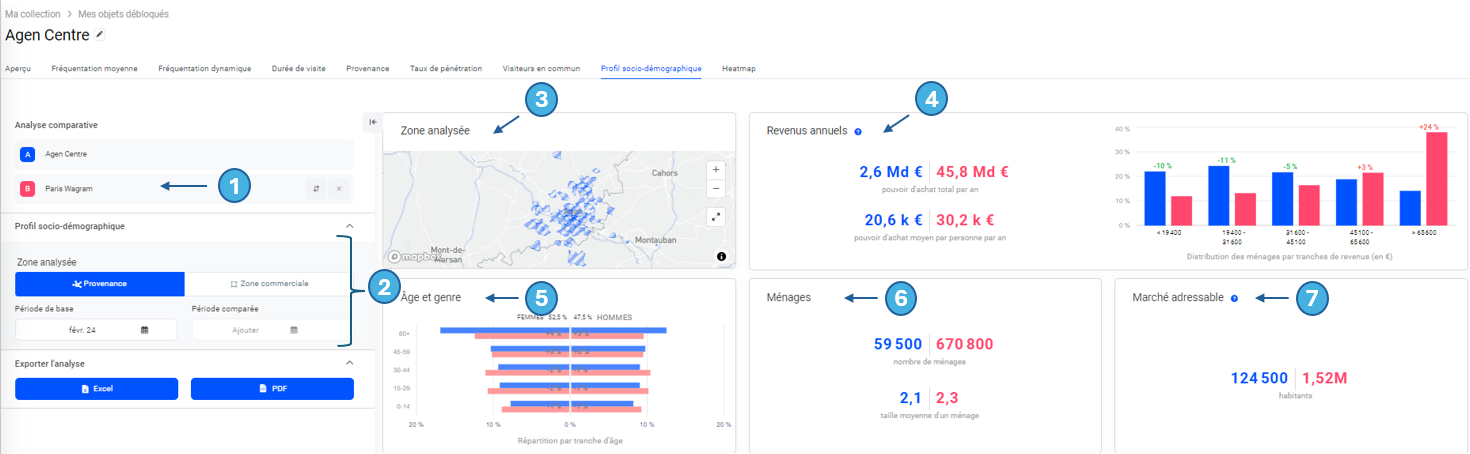Export the analysis to Excel

97,388
